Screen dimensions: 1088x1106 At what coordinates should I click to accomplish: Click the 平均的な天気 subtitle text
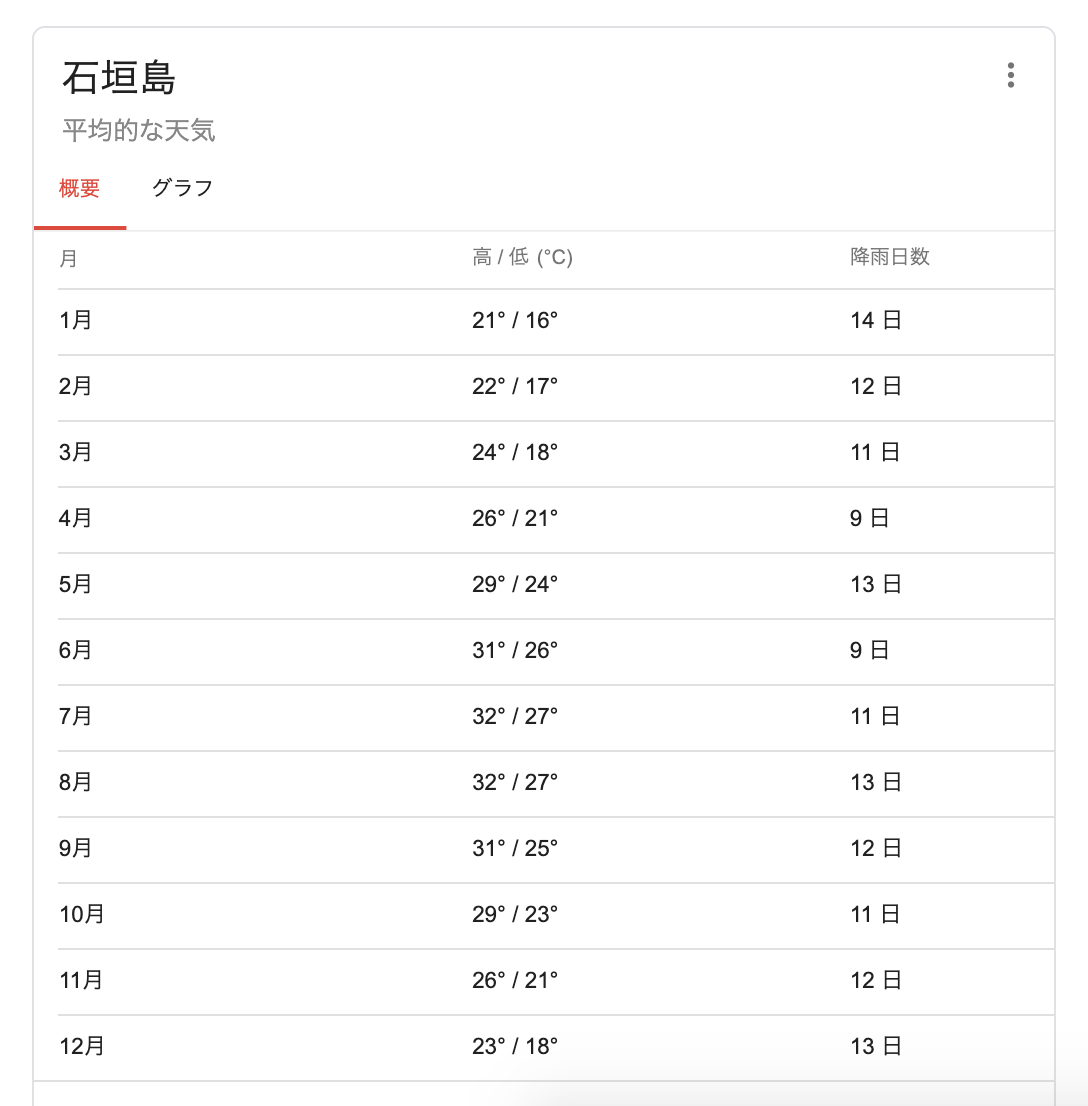pyautogui.click(x=139, y=131)
